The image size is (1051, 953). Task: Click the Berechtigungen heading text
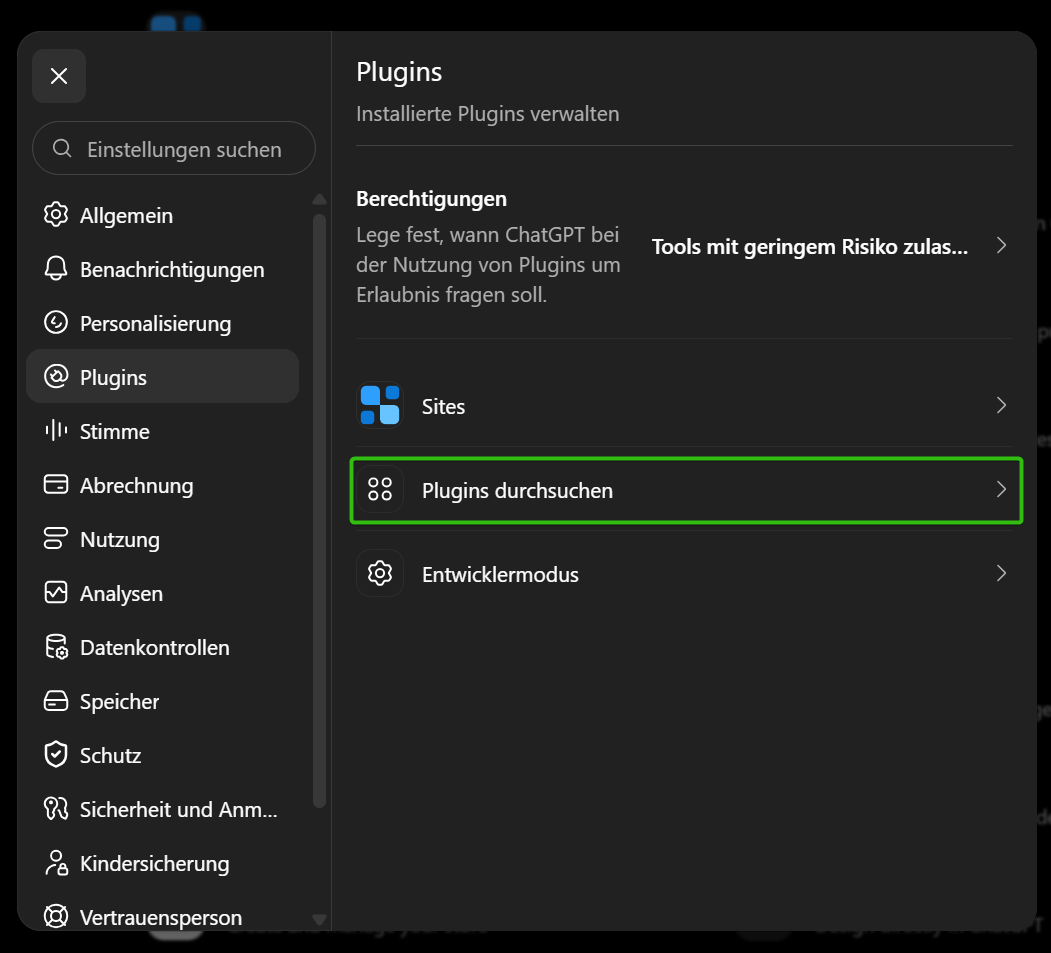(432, 199)
